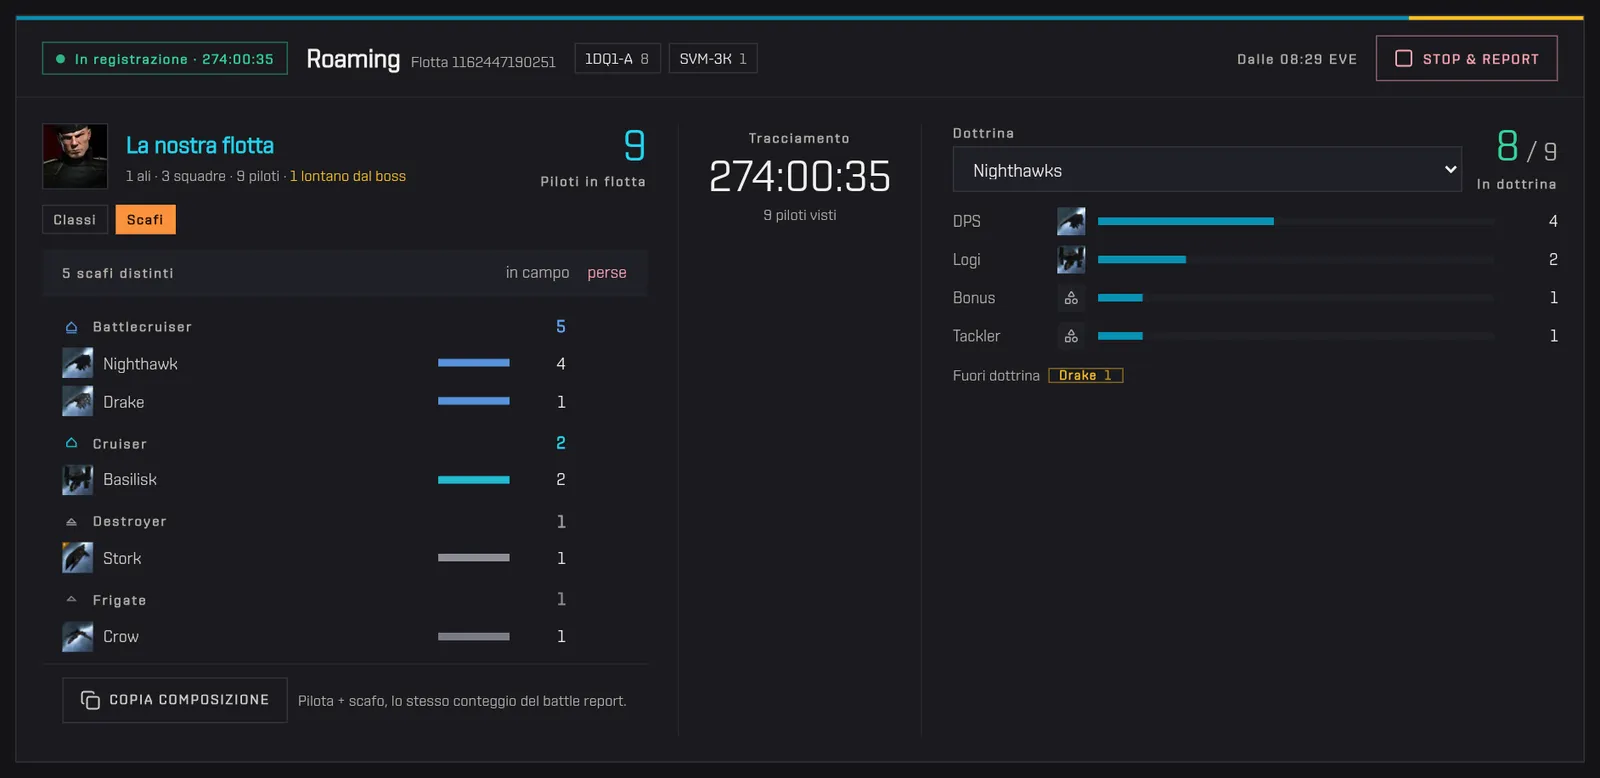1600x778 pixels.
Task: Toggle the in campo column view
Action: tap(537, 273)
